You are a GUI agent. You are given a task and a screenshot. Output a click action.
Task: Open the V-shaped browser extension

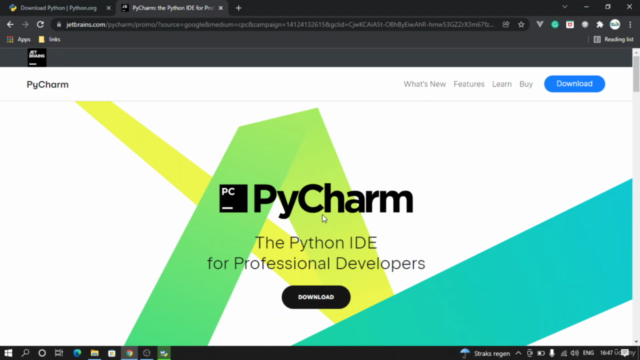(540, 24)
